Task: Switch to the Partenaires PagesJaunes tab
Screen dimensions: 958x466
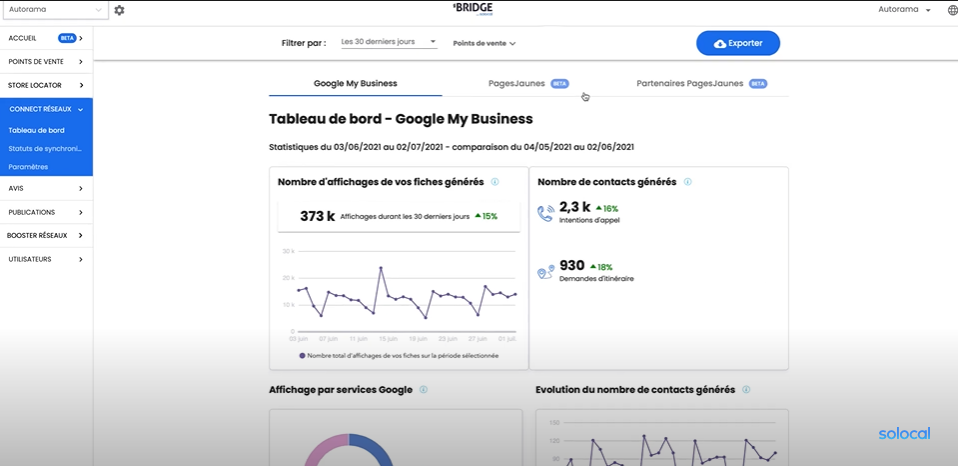Action: point(701,84)
